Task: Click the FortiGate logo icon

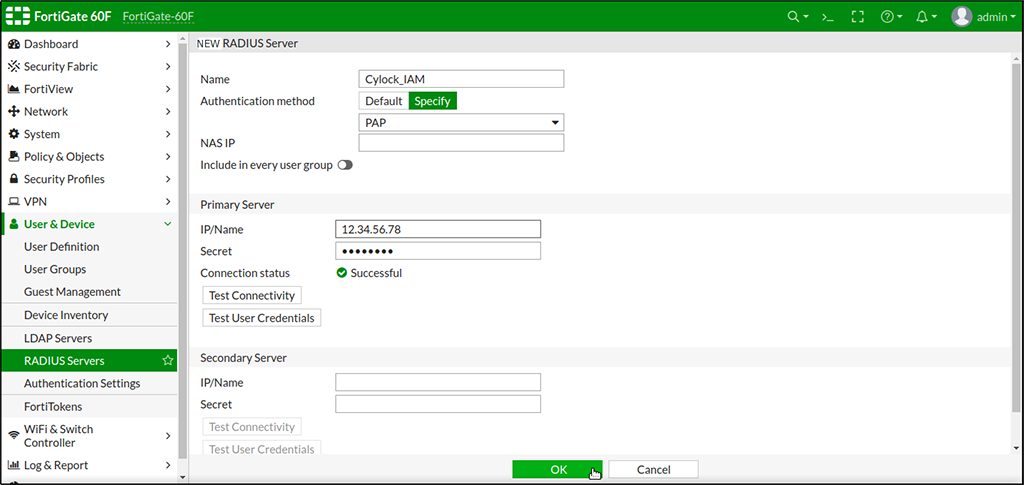Action: [20, 16]
